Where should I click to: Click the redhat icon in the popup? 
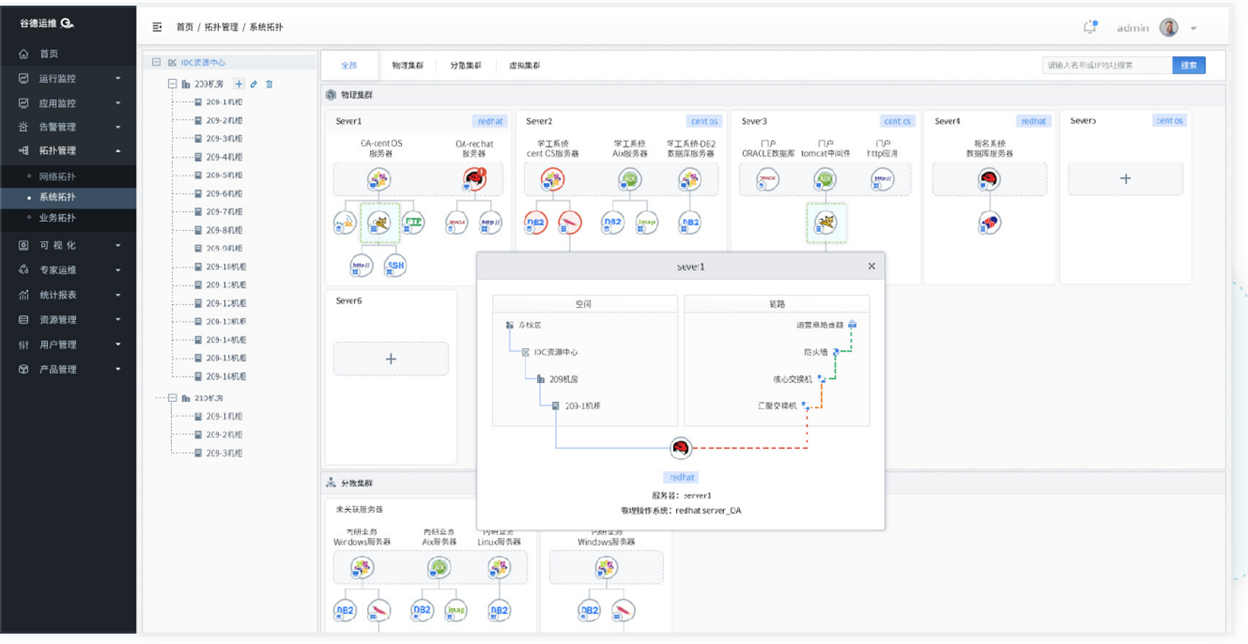point(681,447)
